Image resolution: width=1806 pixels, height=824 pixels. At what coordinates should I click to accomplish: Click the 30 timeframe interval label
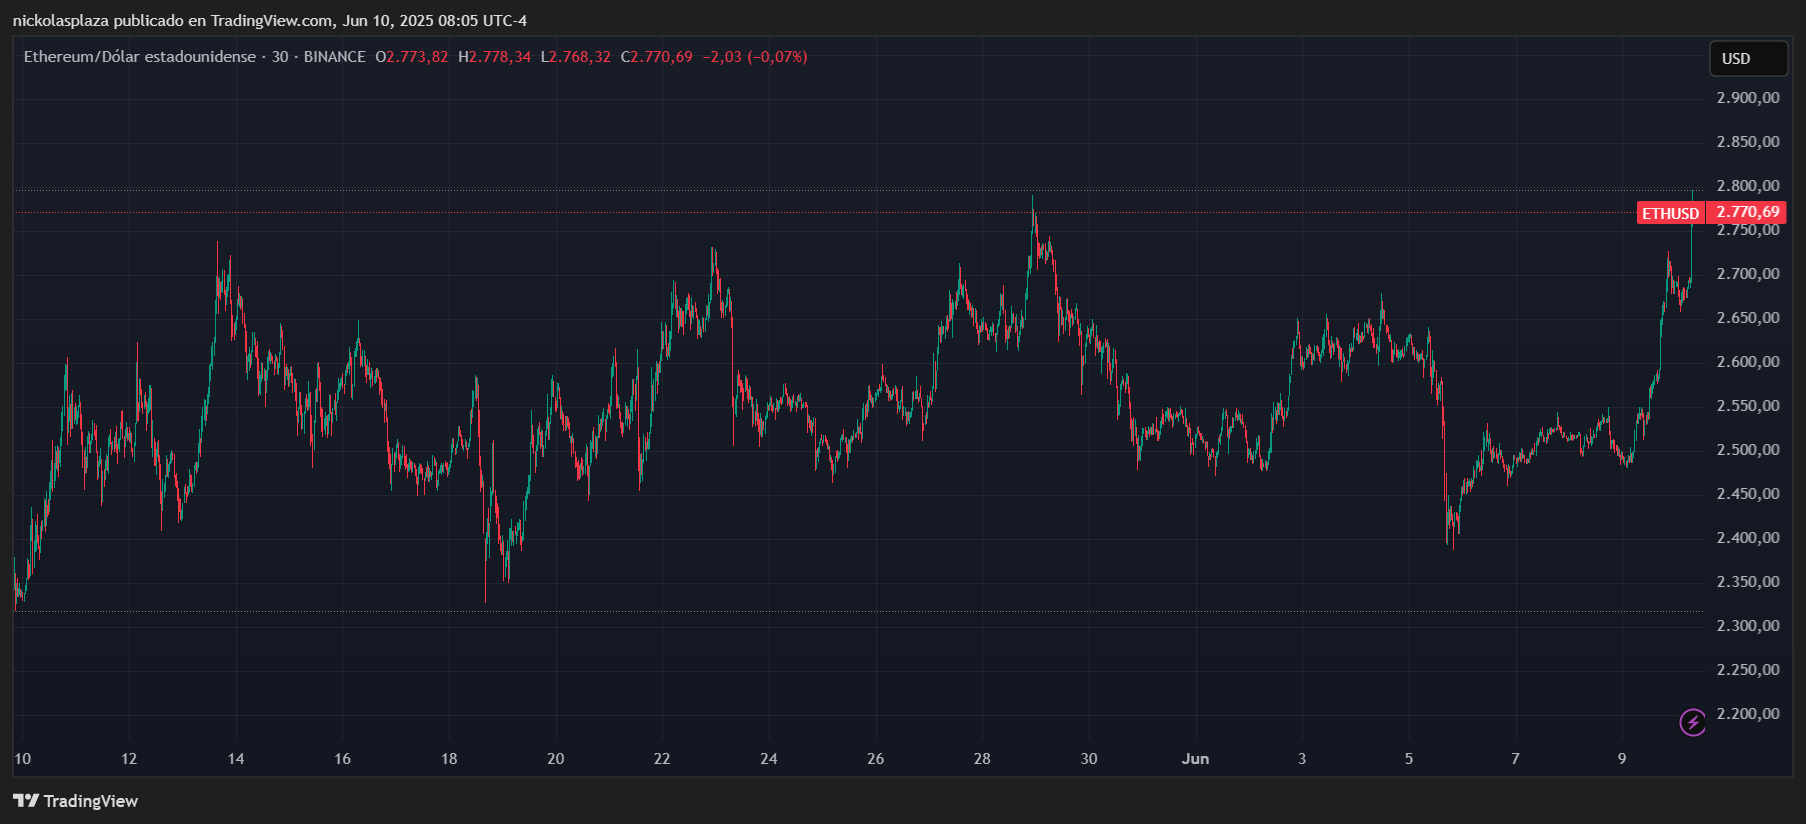click(280, 57)
